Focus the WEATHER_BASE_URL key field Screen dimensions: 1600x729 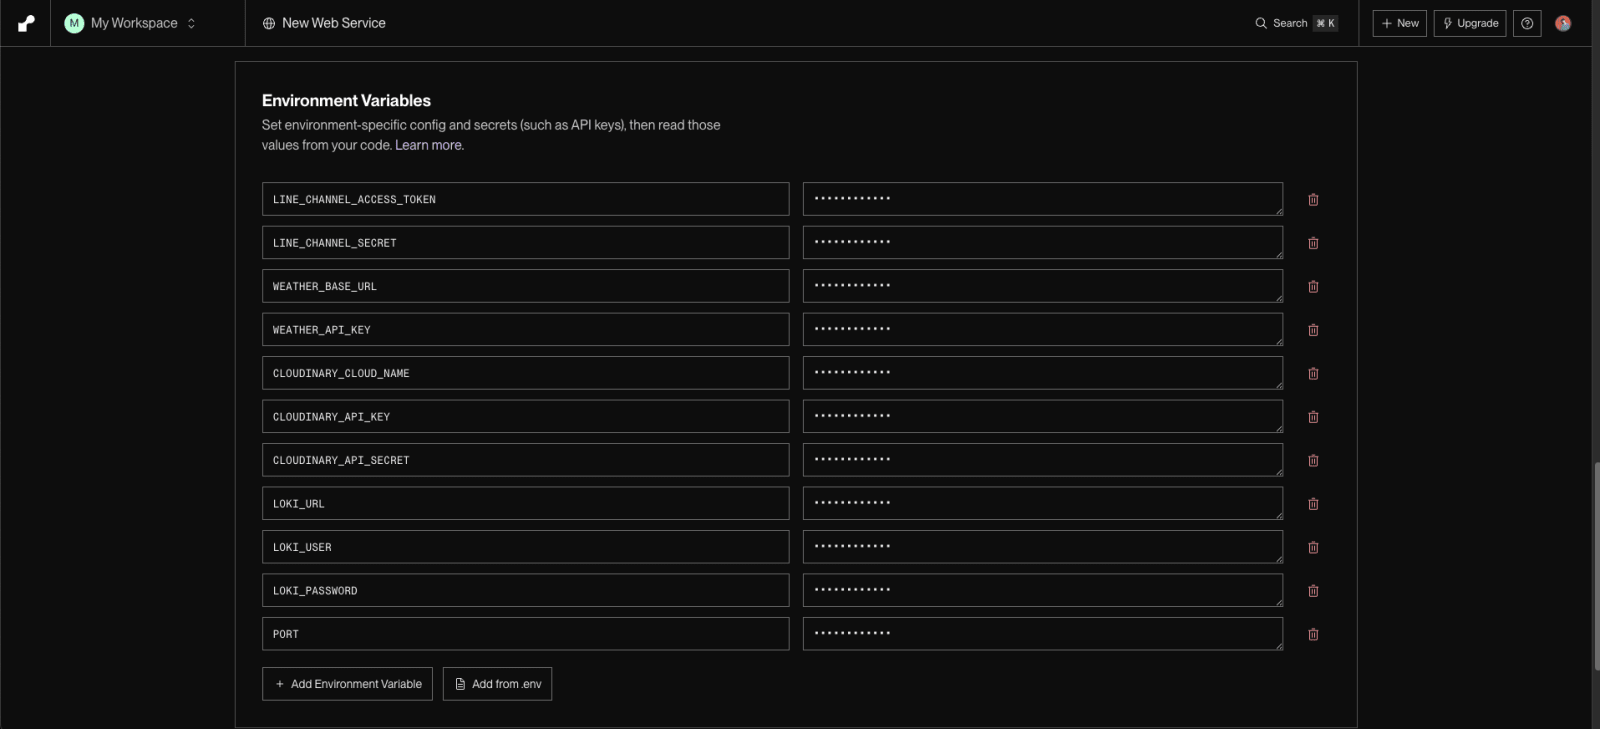(x=525, y=286)
